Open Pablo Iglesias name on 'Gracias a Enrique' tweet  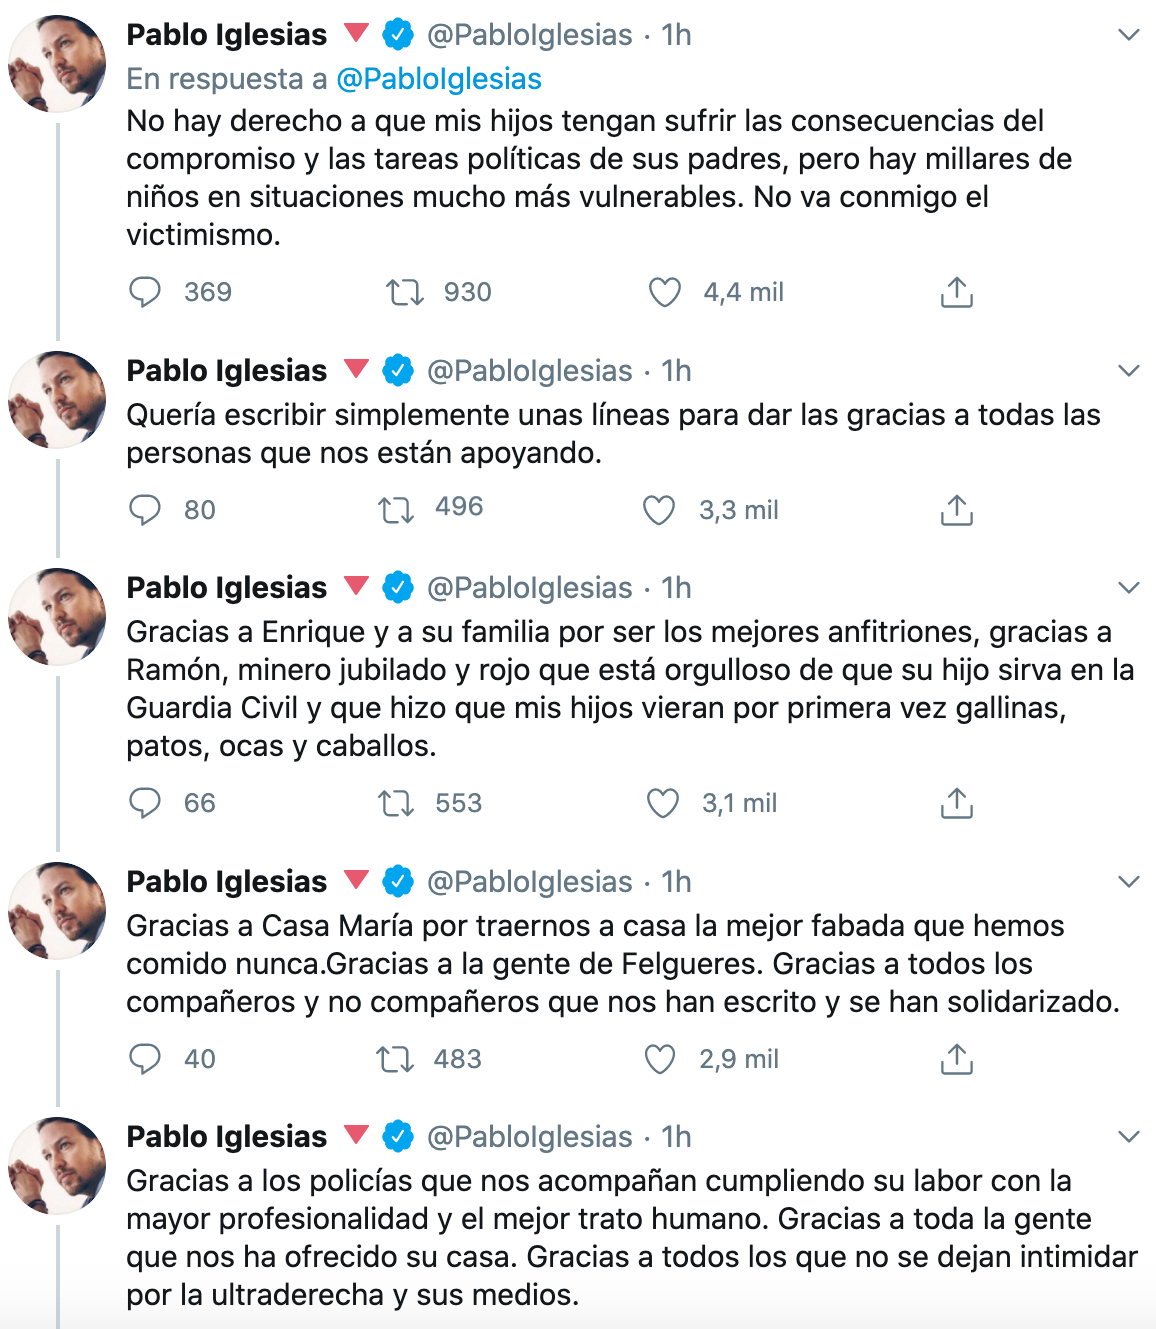(226, 588)
